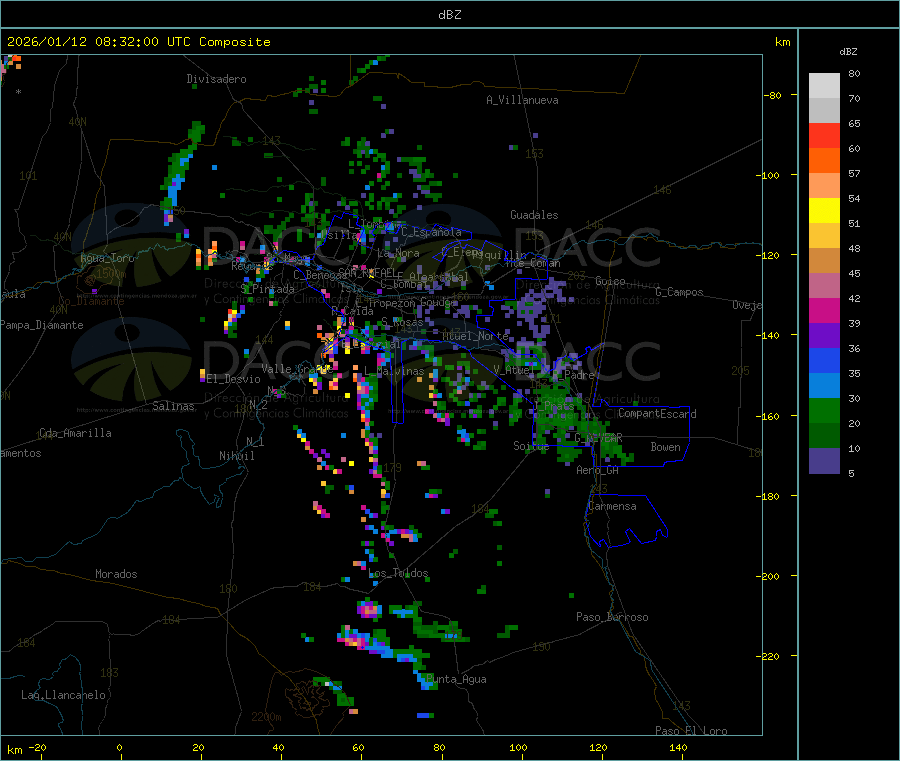Image resolution: width=900 pixels, height=761 pixels.
Task: Click the Aero_GA location label
Action: point(598,470)
